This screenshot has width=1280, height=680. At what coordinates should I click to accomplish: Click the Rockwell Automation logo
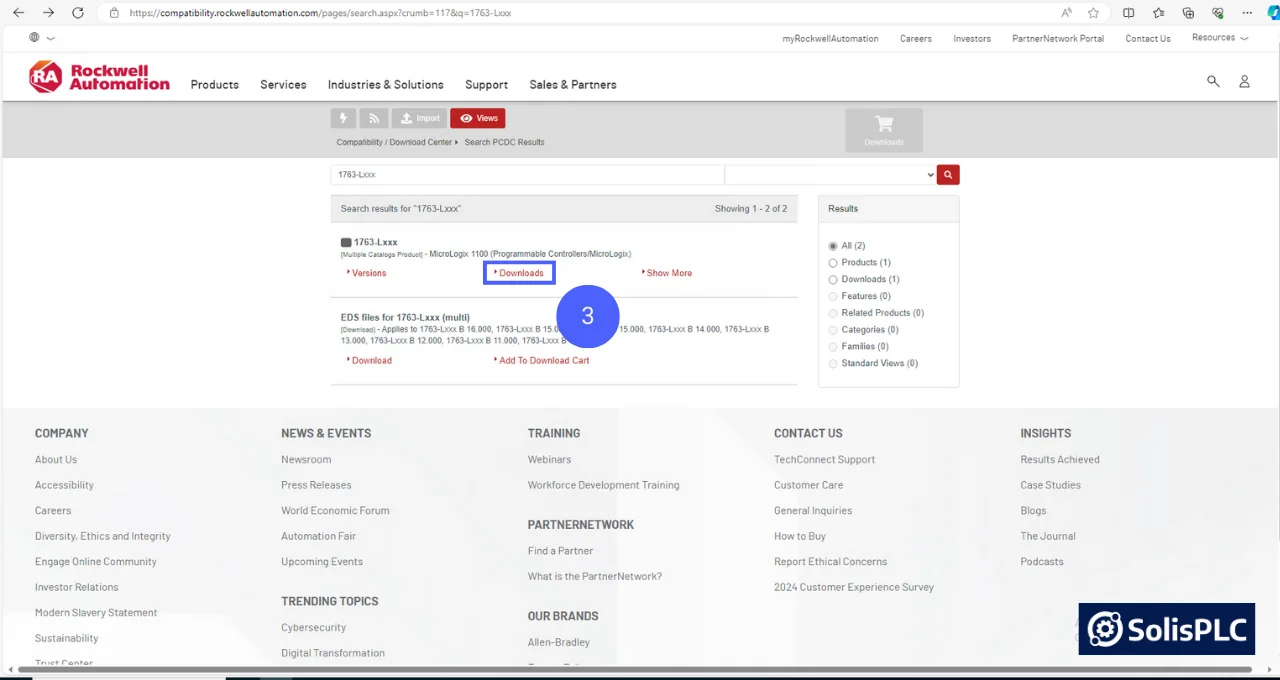[x=99, y=76]
